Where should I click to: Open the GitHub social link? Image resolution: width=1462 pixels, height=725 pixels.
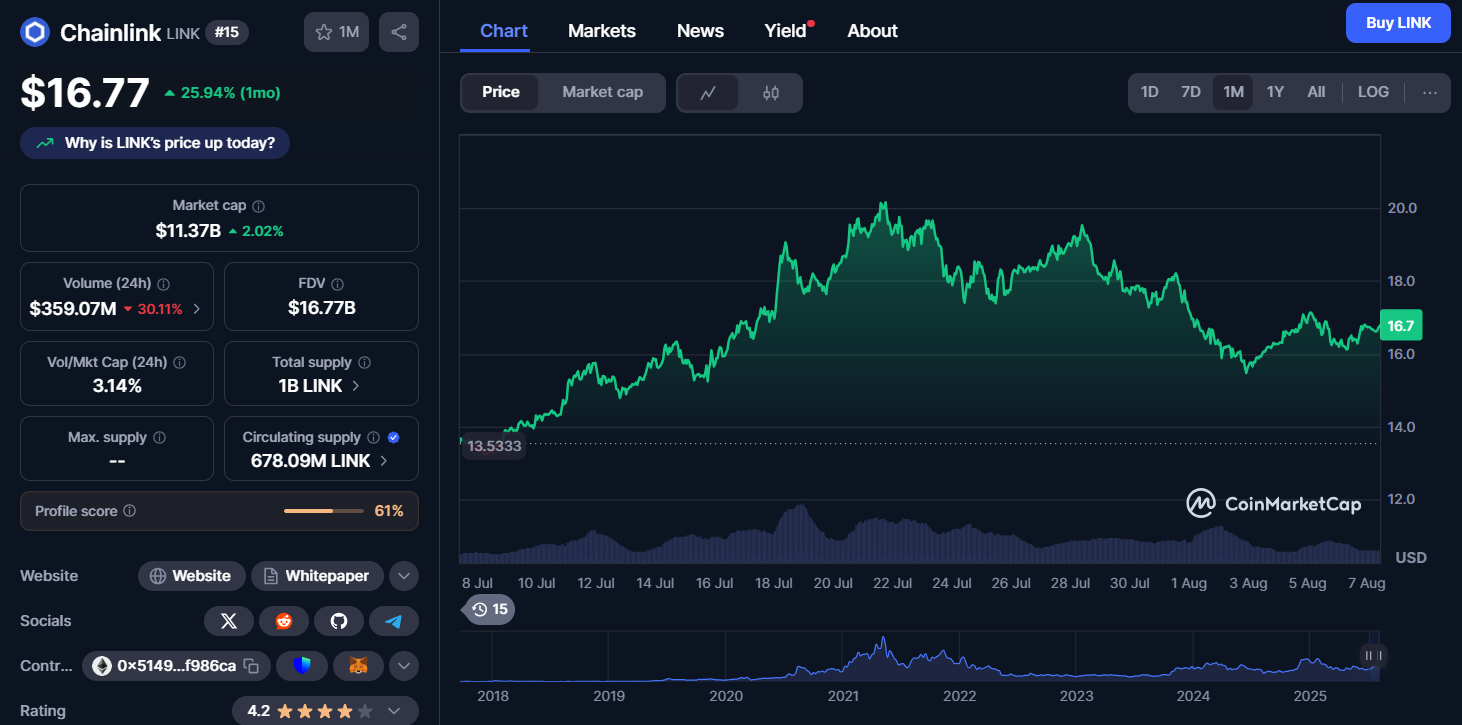click(339, 621)
